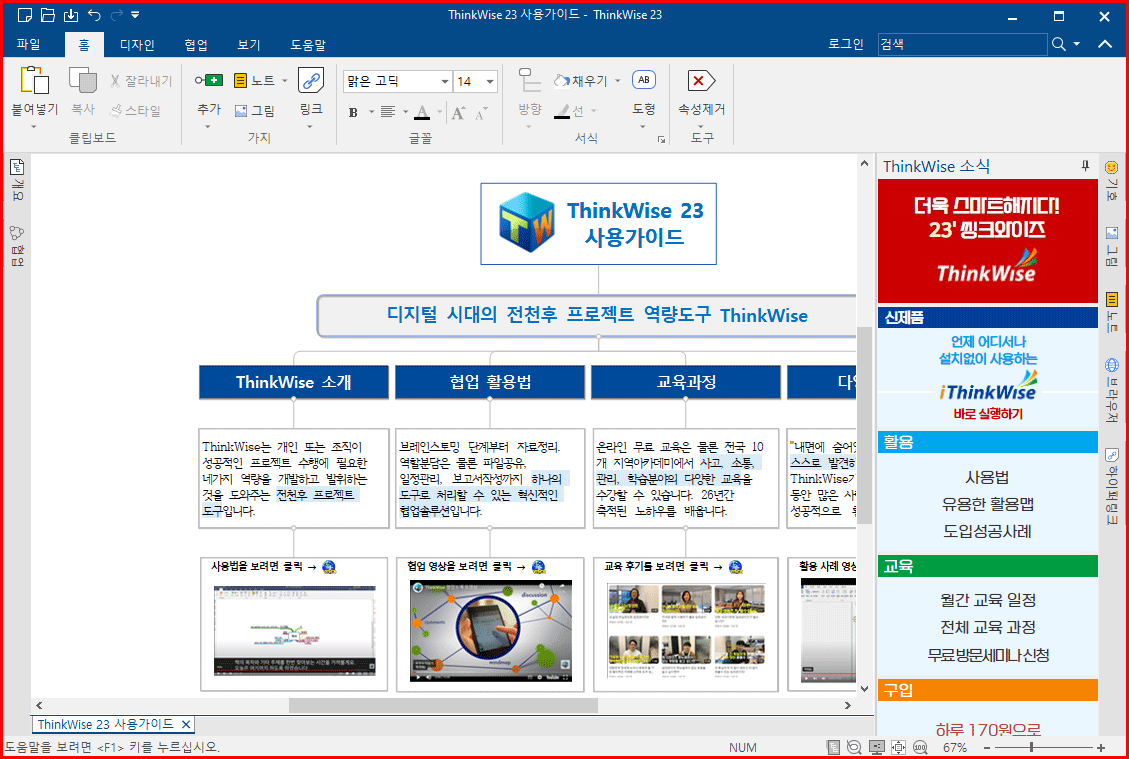The image size is (1129, 759).
Task: Switch to the View (보기) tab
Action: (x=248, y=45)
